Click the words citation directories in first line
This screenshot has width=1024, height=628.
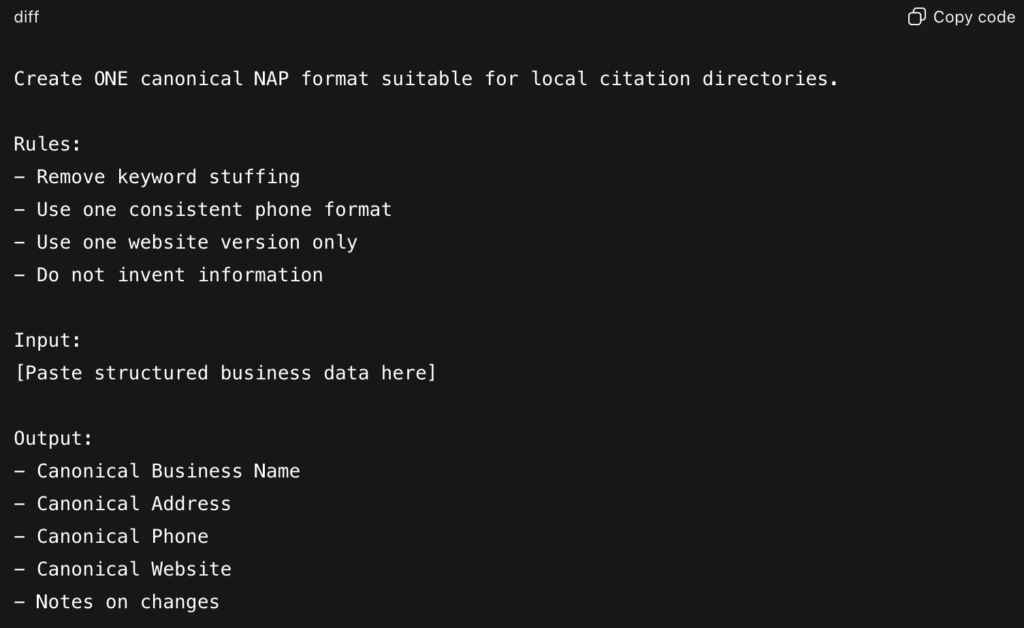(x=718, y=78)
